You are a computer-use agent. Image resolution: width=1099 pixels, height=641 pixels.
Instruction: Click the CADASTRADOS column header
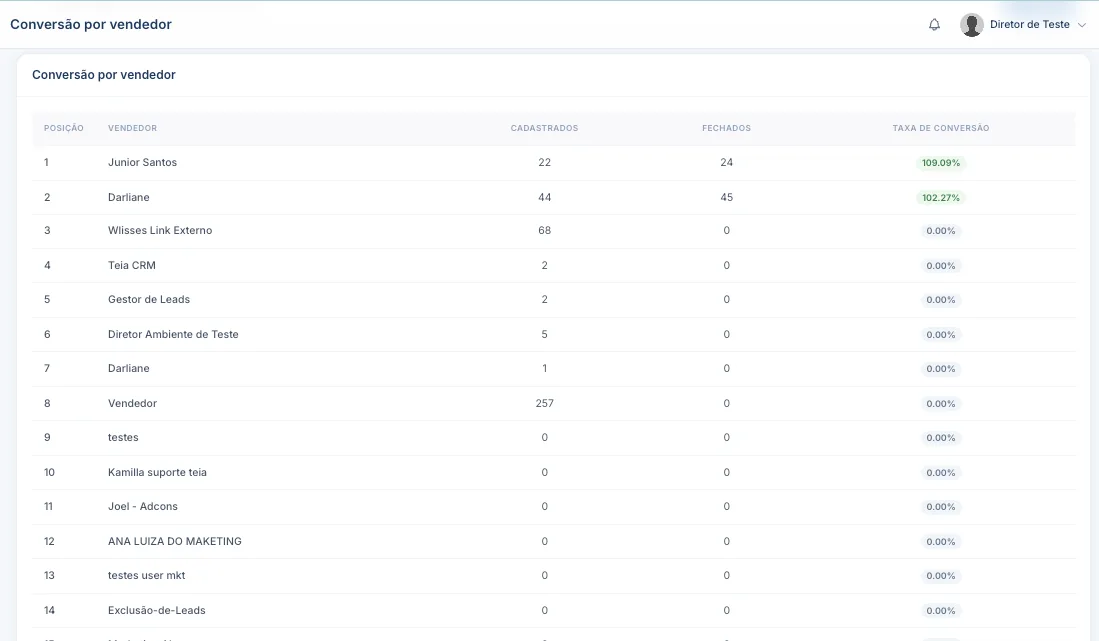click(545, 128)
